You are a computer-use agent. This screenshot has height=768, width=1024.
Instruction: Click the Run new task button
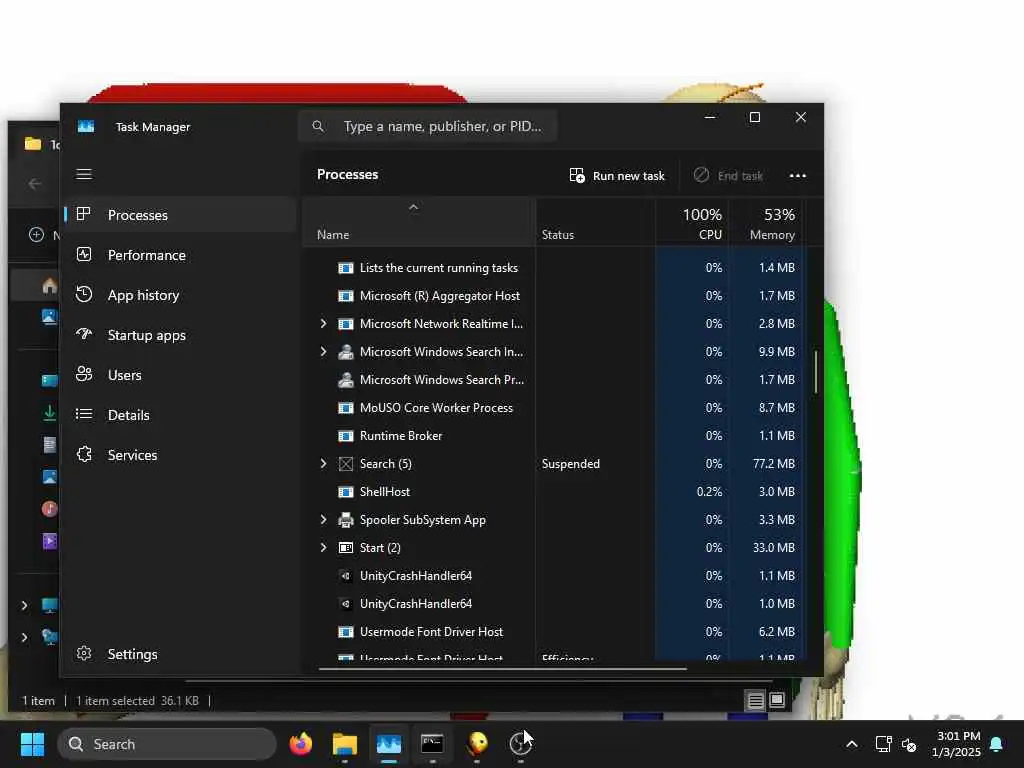617,175
